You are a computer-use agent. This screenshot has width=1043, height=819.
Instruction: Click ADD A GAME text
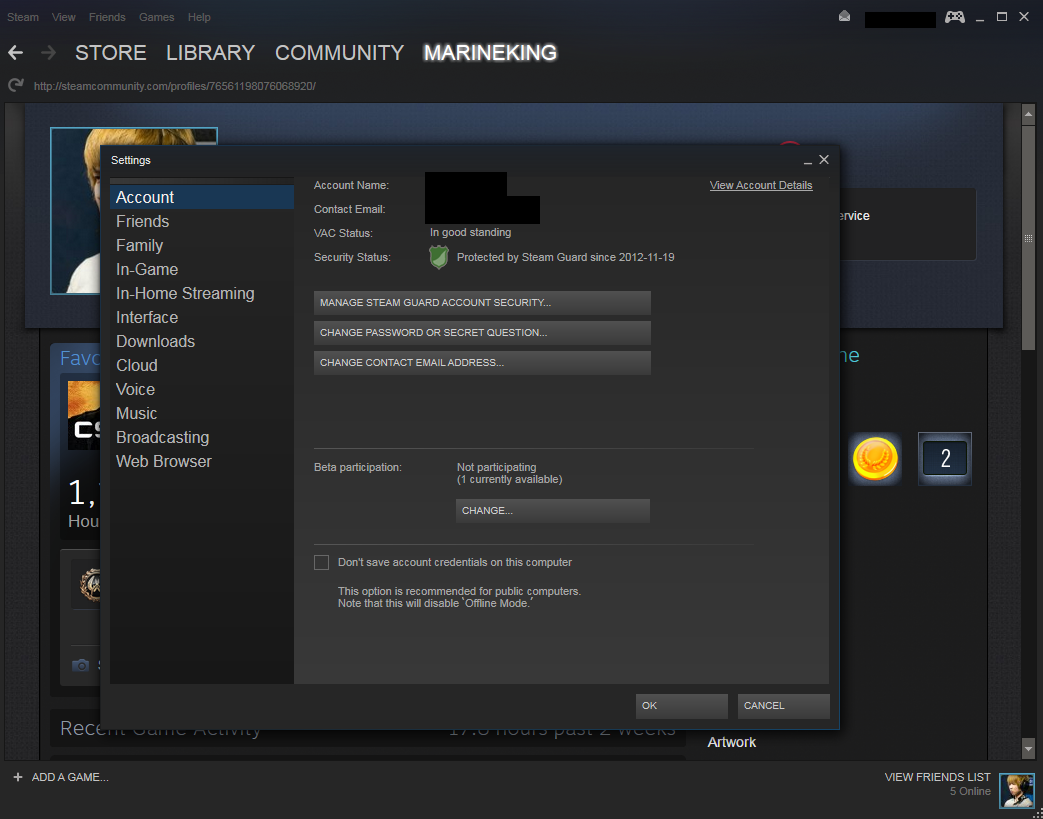[70, 777]
